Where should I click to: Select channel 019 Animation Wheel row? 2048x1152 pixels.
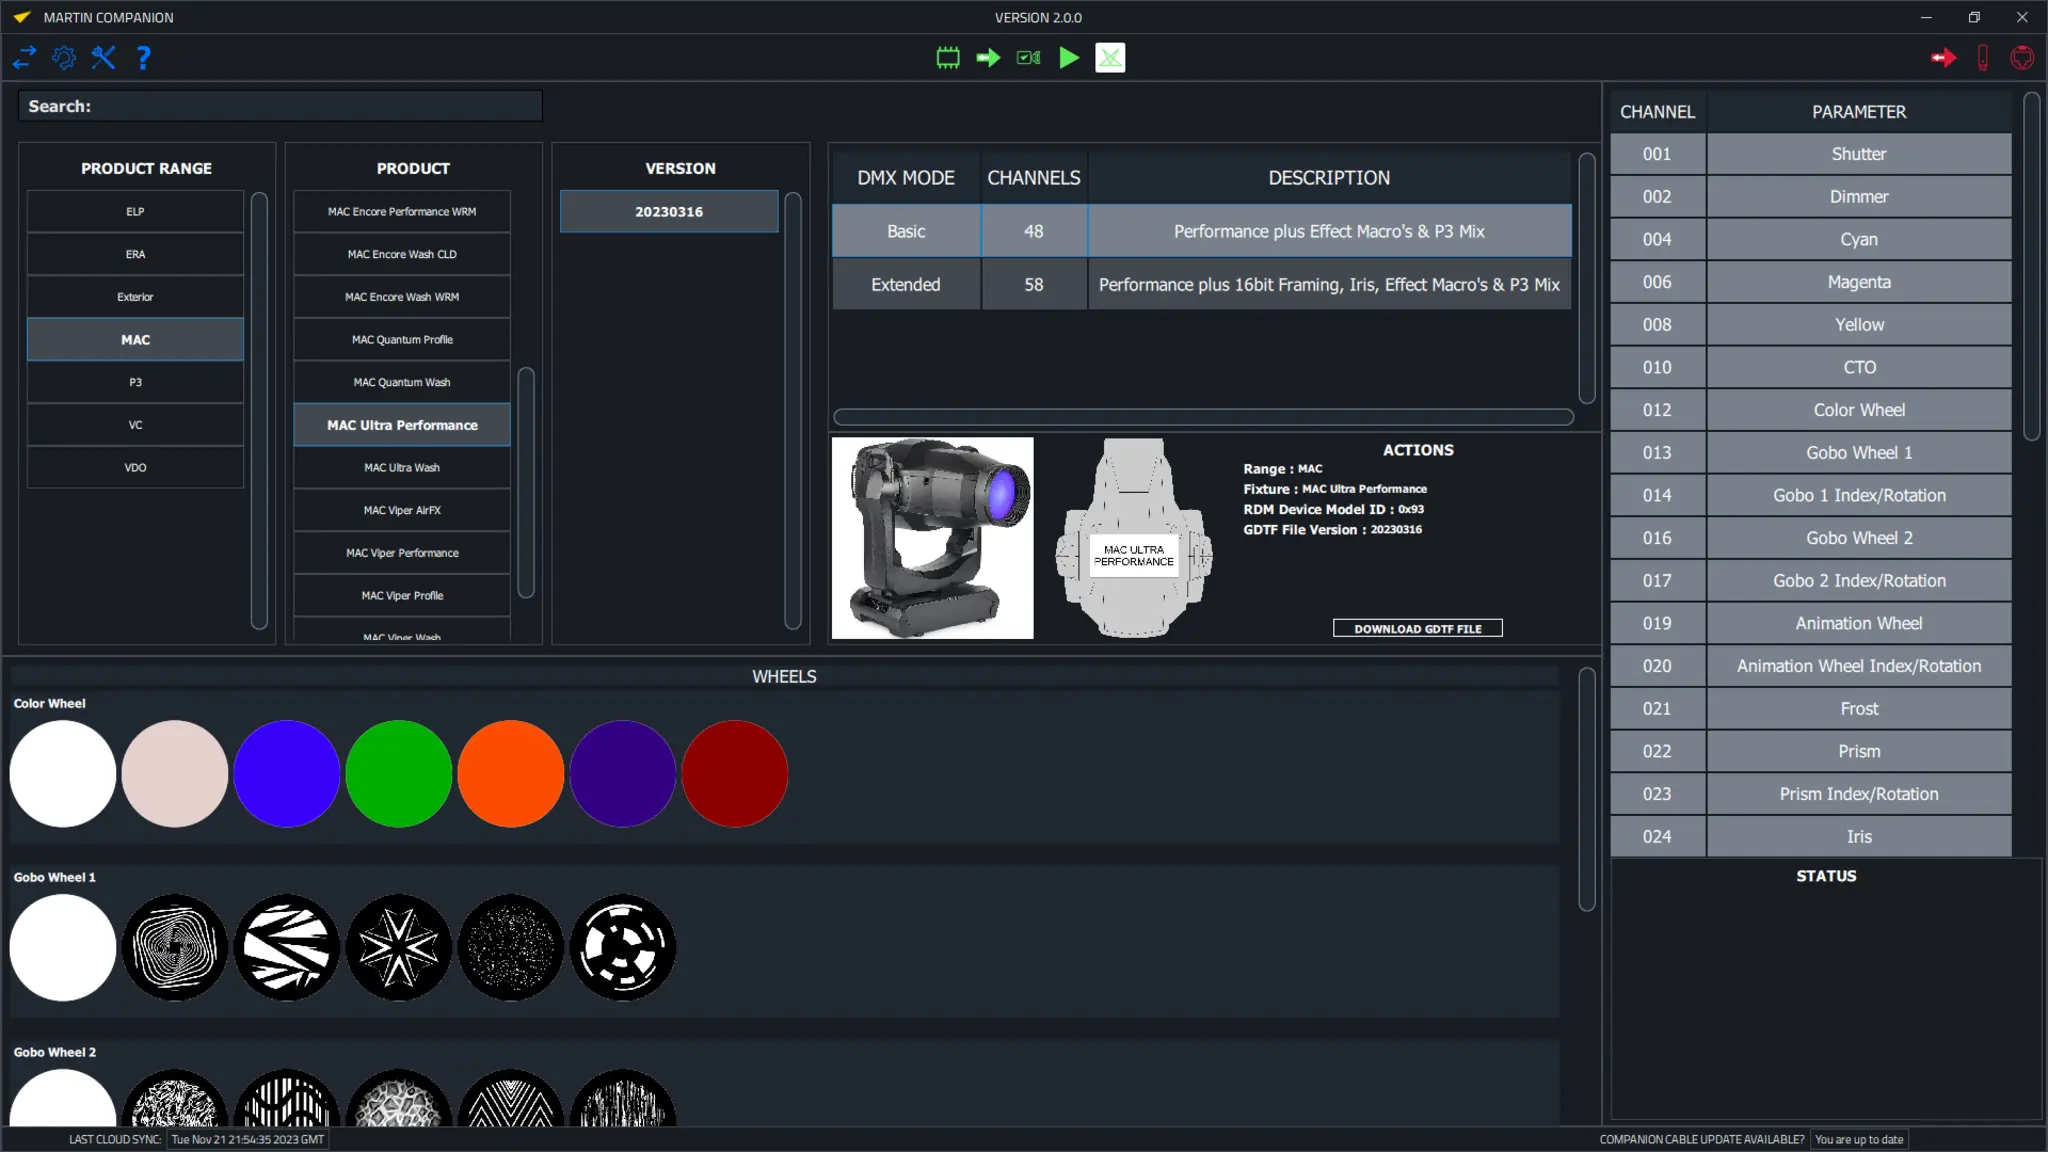click(1810, 623)
